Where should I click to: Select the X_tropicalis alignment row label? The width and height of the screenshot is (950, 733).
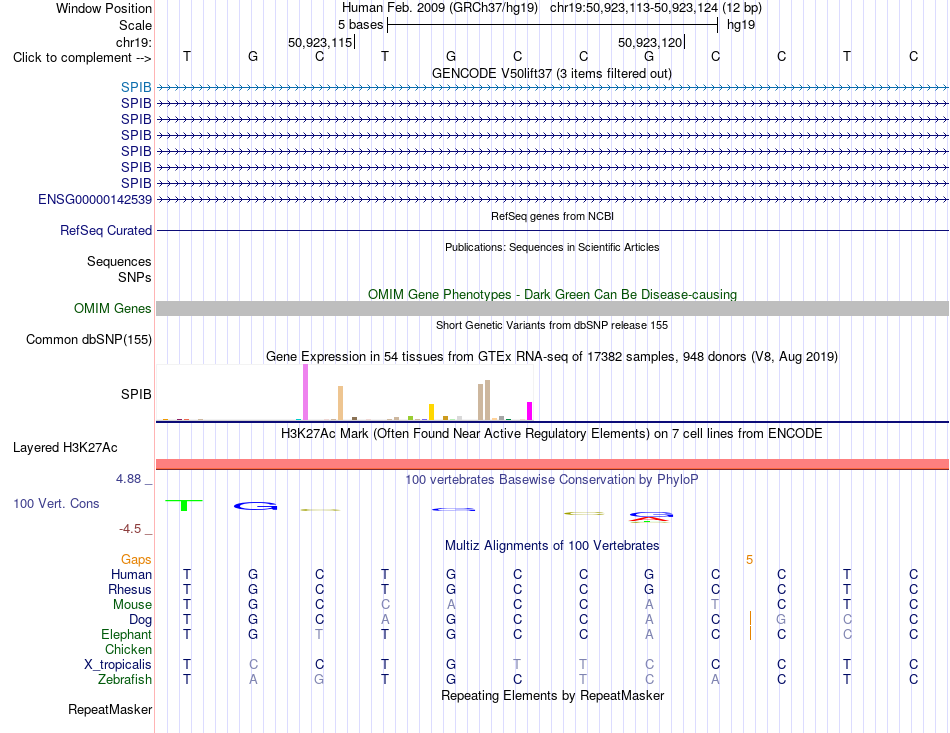[x=118, y=665]
